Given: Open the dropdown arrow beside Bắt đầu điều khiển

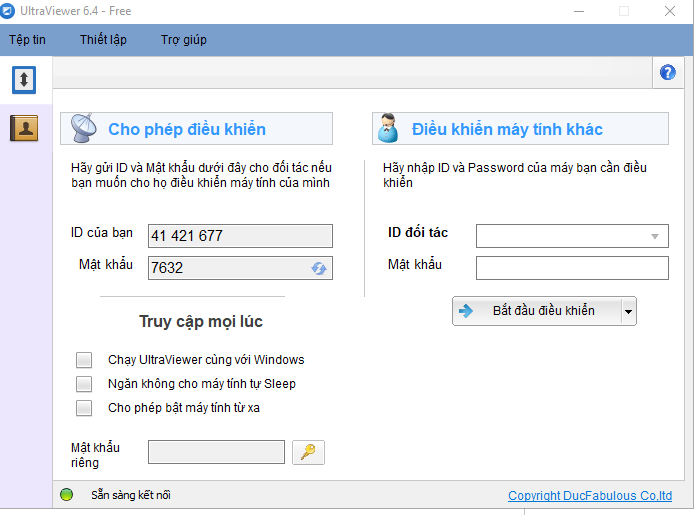Looking at the screenshot, I should click(x=628, y=311).
